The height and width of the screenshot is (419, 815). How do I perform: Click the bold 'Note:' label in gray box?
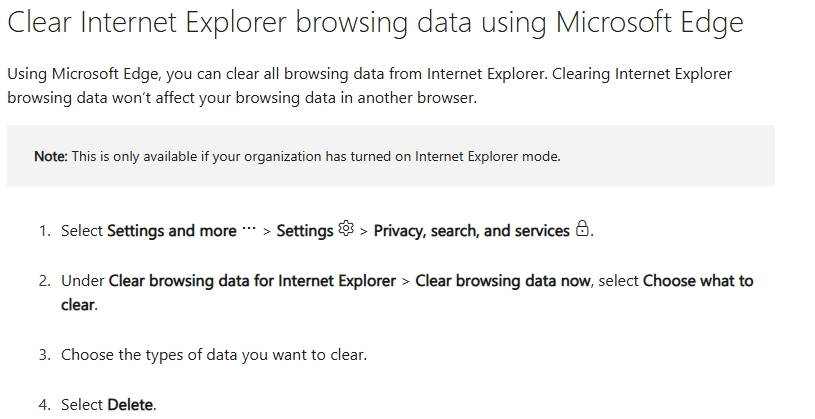[x=51, y=156]
